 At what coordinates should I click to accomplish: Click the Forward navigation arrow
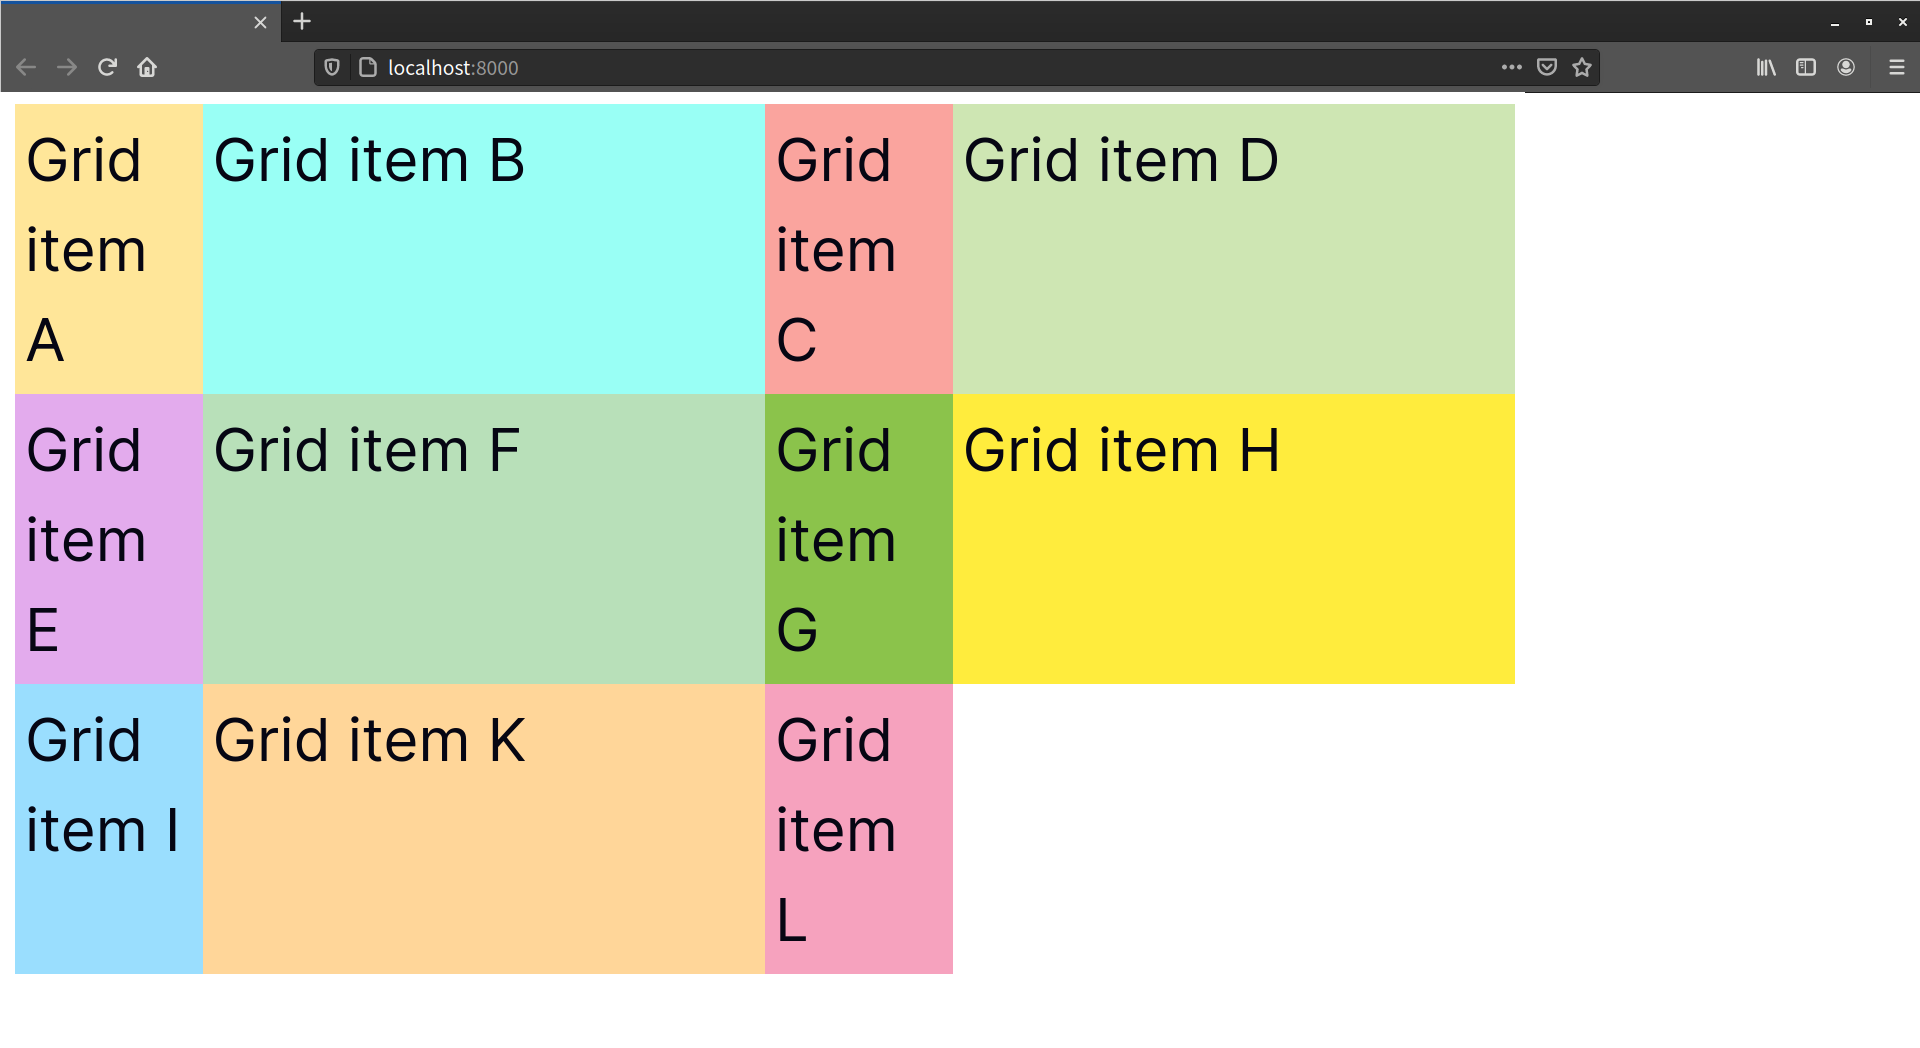tap(67, 67)
